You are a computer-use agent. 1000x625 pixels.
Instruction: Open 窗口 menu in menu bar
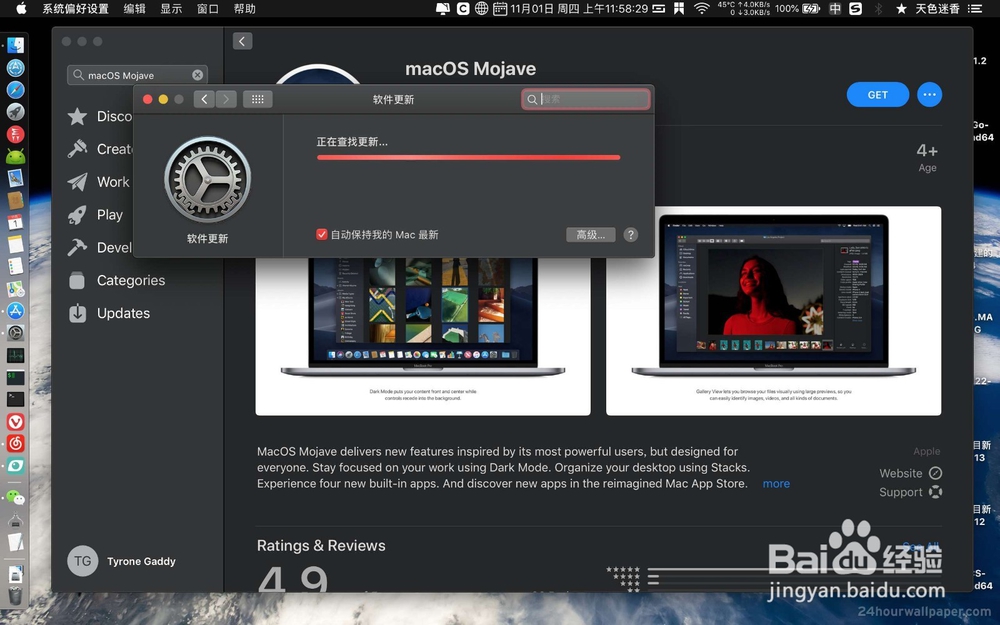(208, 8)
